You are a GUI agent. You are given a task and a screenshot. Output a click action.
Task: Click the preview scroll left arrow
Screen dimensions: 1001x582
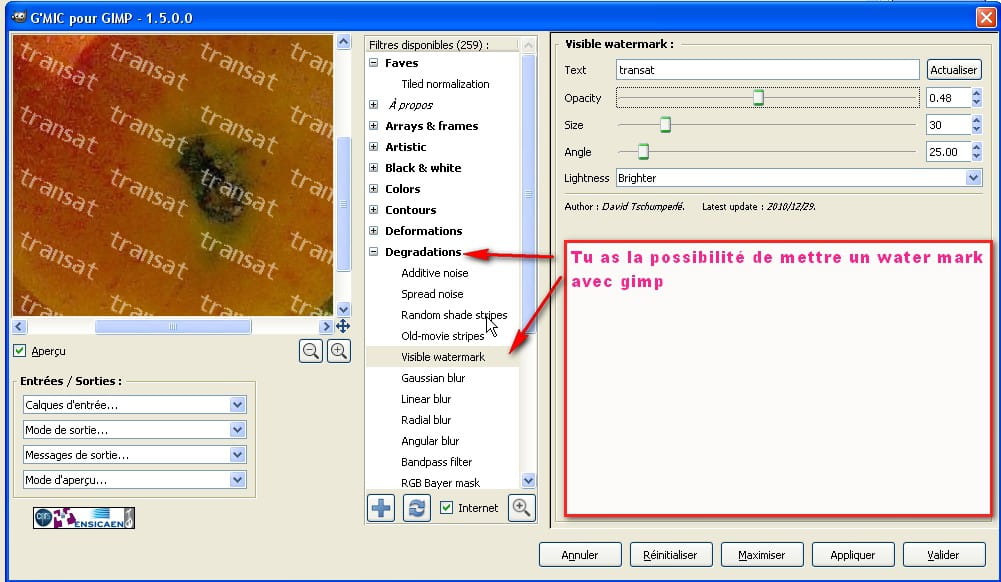[x=19, y=326]
